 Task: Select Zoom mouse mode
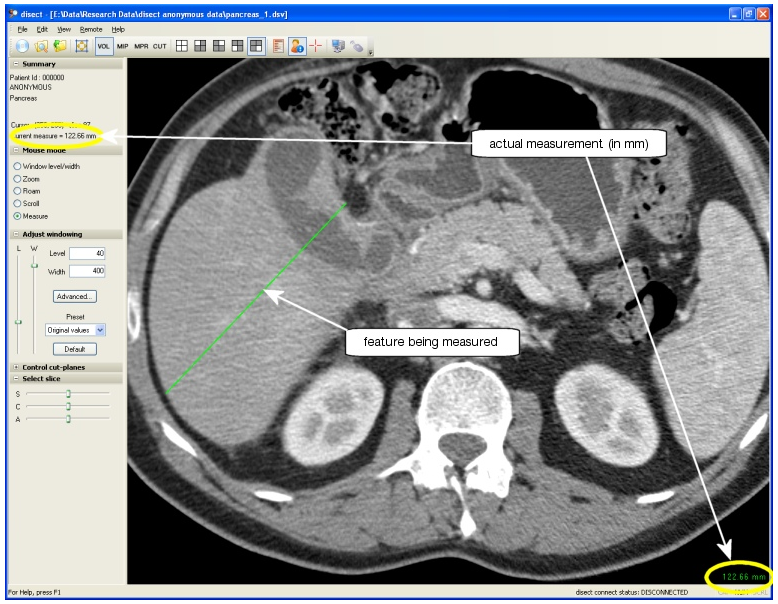[x=17, y=179]
